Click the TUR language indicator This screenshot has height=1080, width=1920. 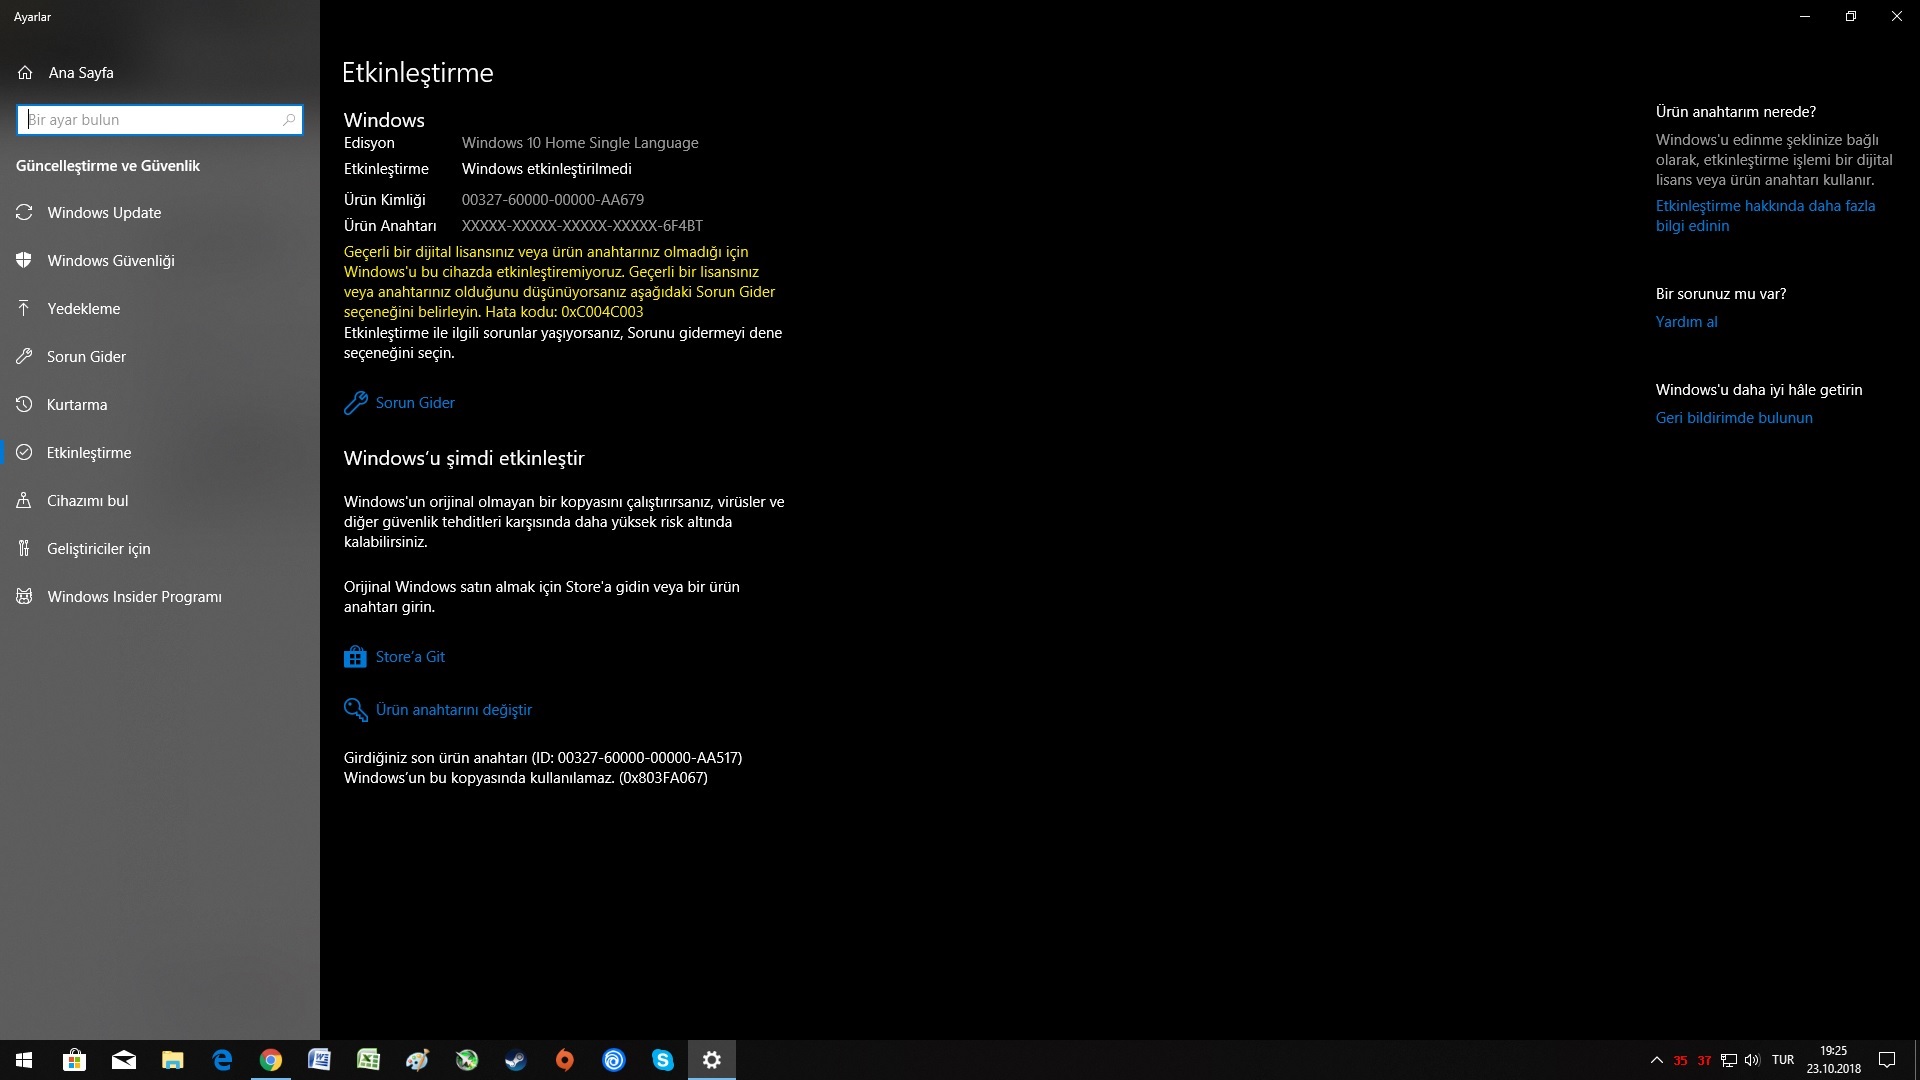click(x=1783, y=1060)
